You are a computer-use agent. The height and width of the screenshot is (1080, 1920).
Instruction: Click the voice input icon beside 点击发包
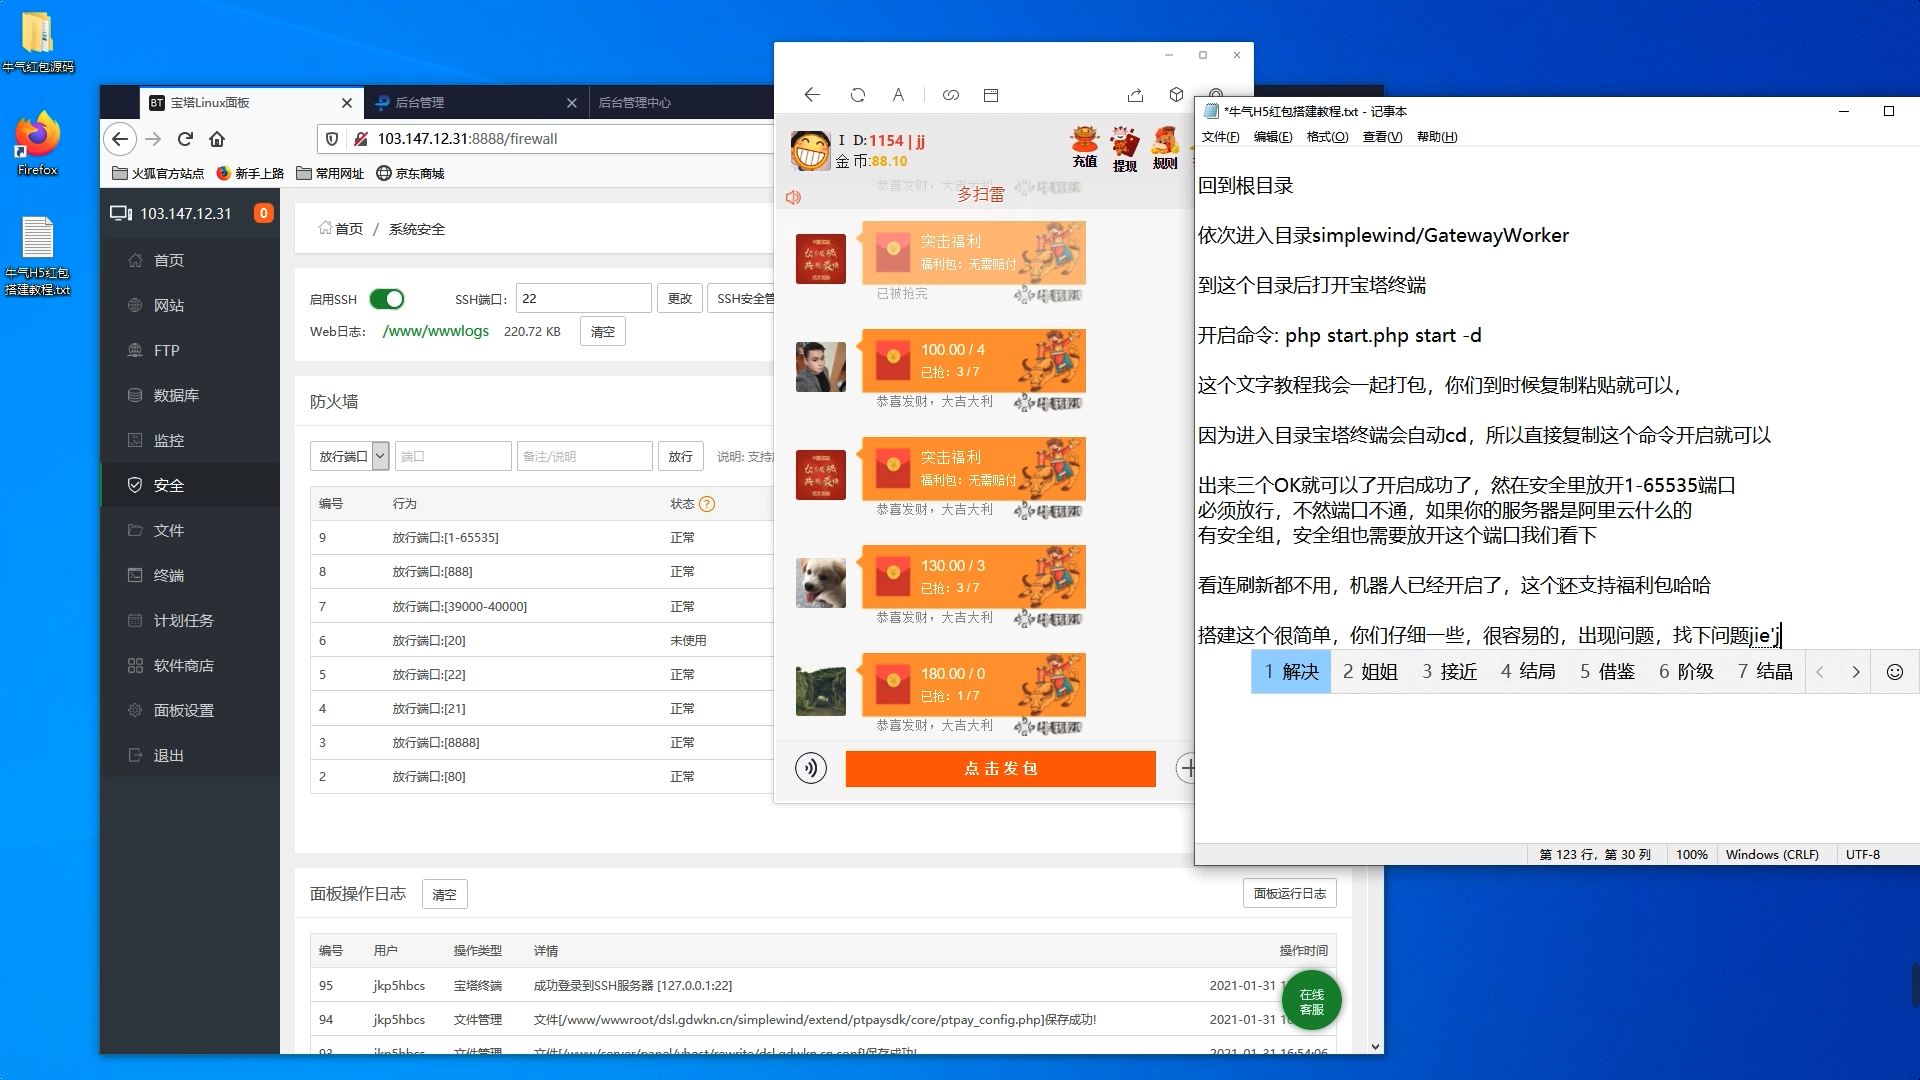click(x=810, y=769)
